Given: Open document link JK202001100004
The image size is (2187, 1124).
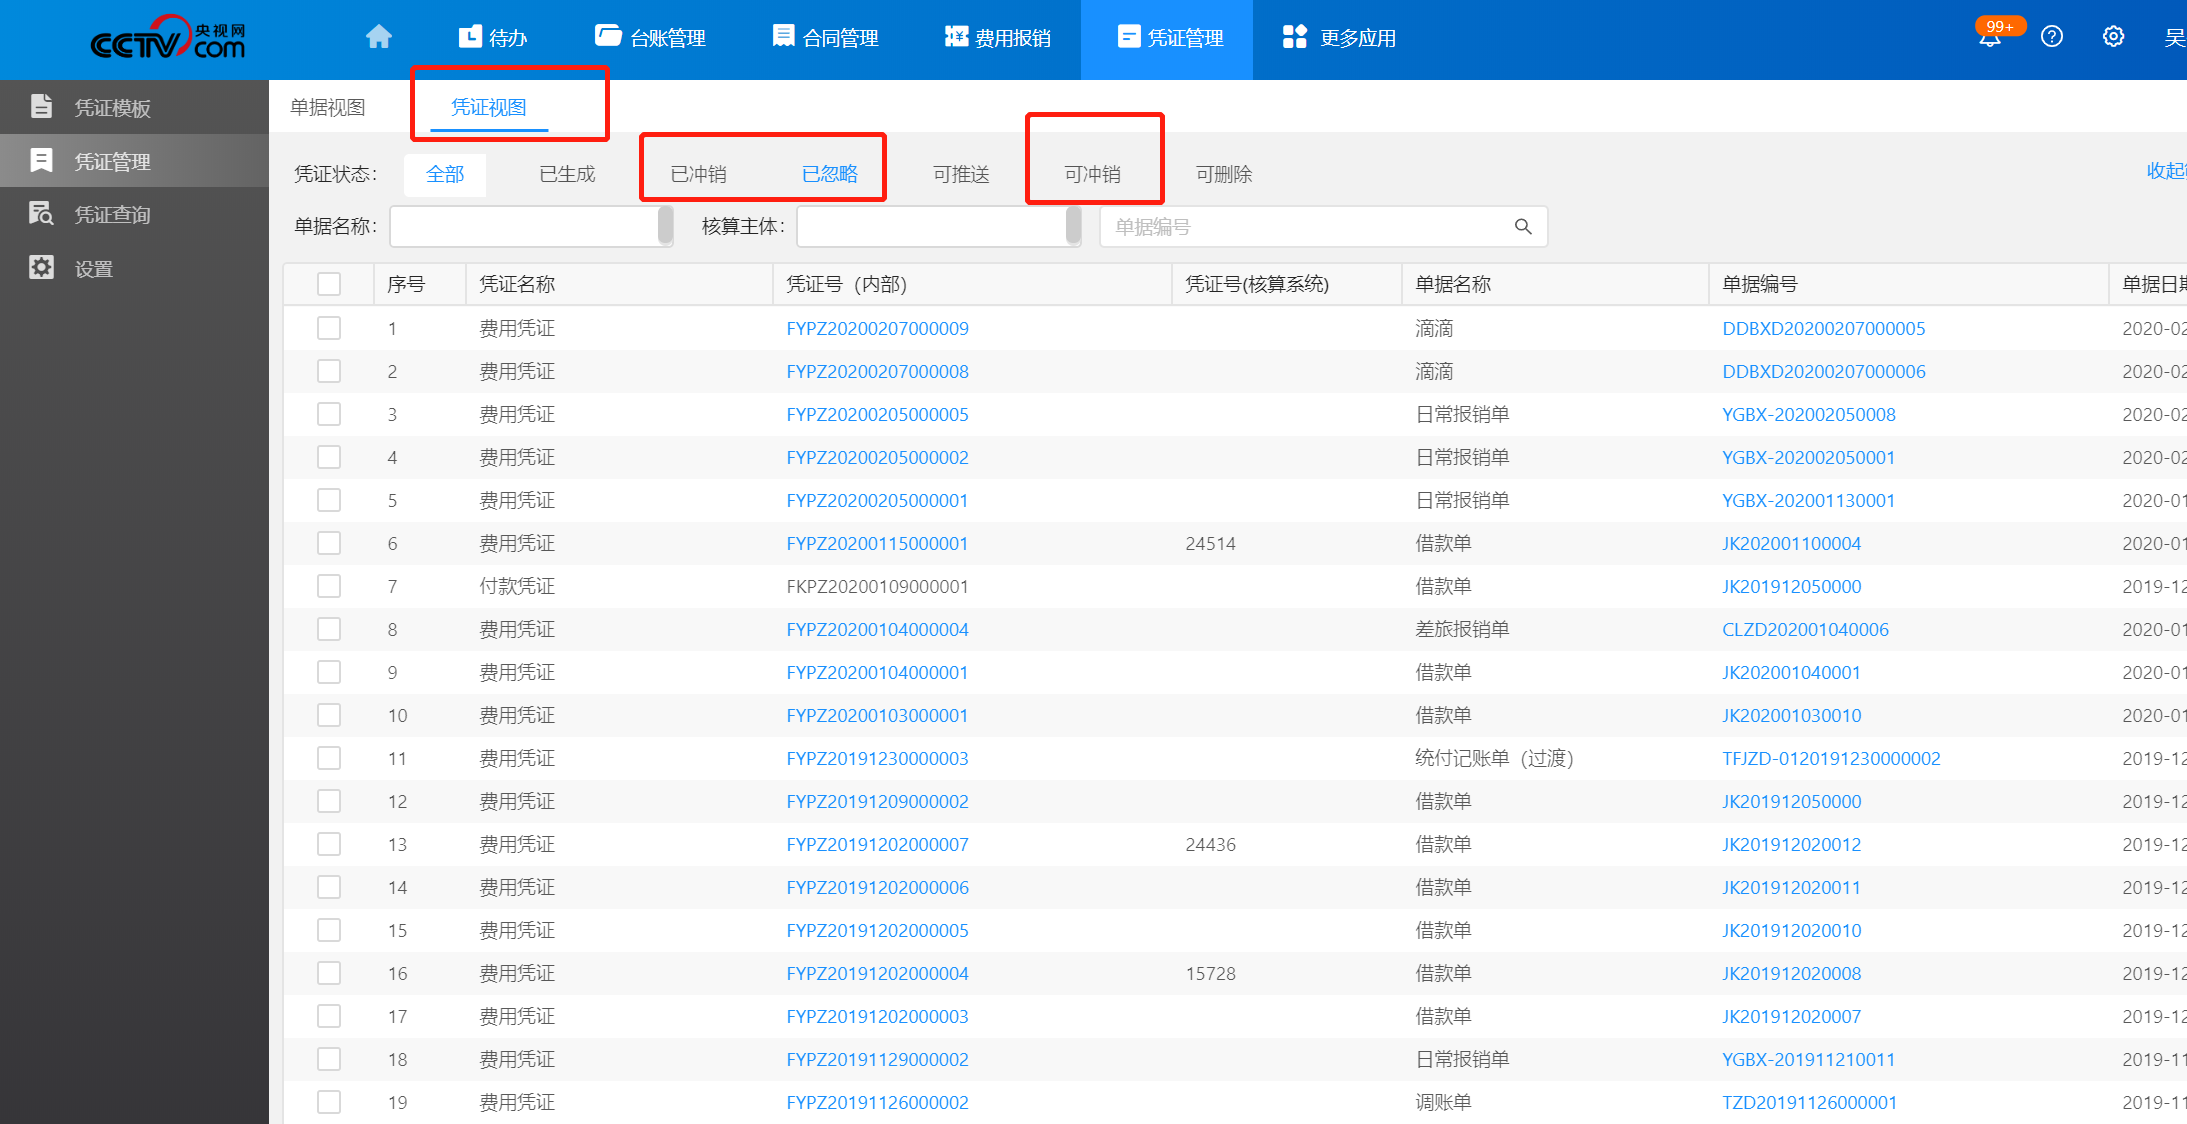Looking at the screenshot, I should pos(1791,543).
